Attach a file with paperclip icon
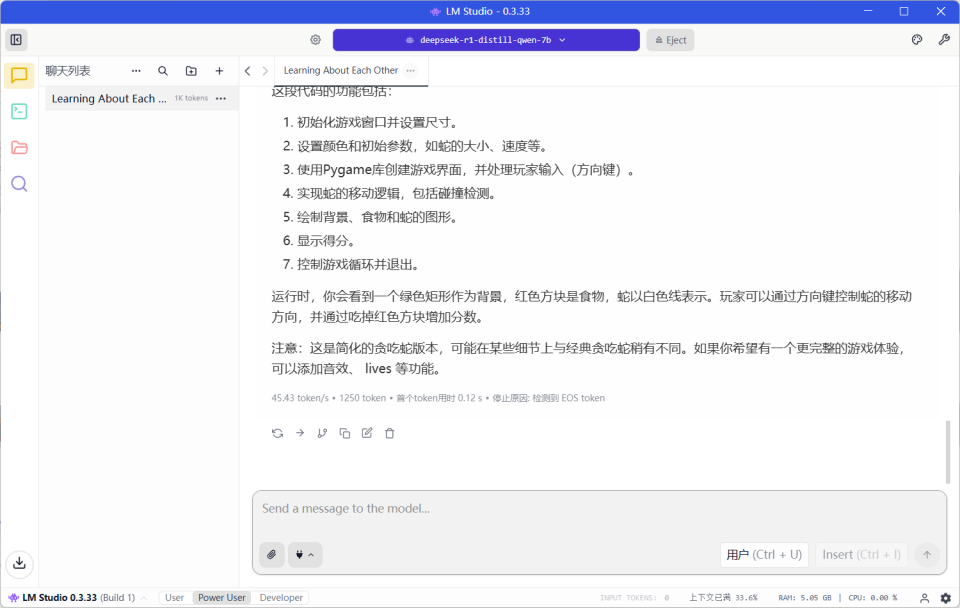 [271, 555]
